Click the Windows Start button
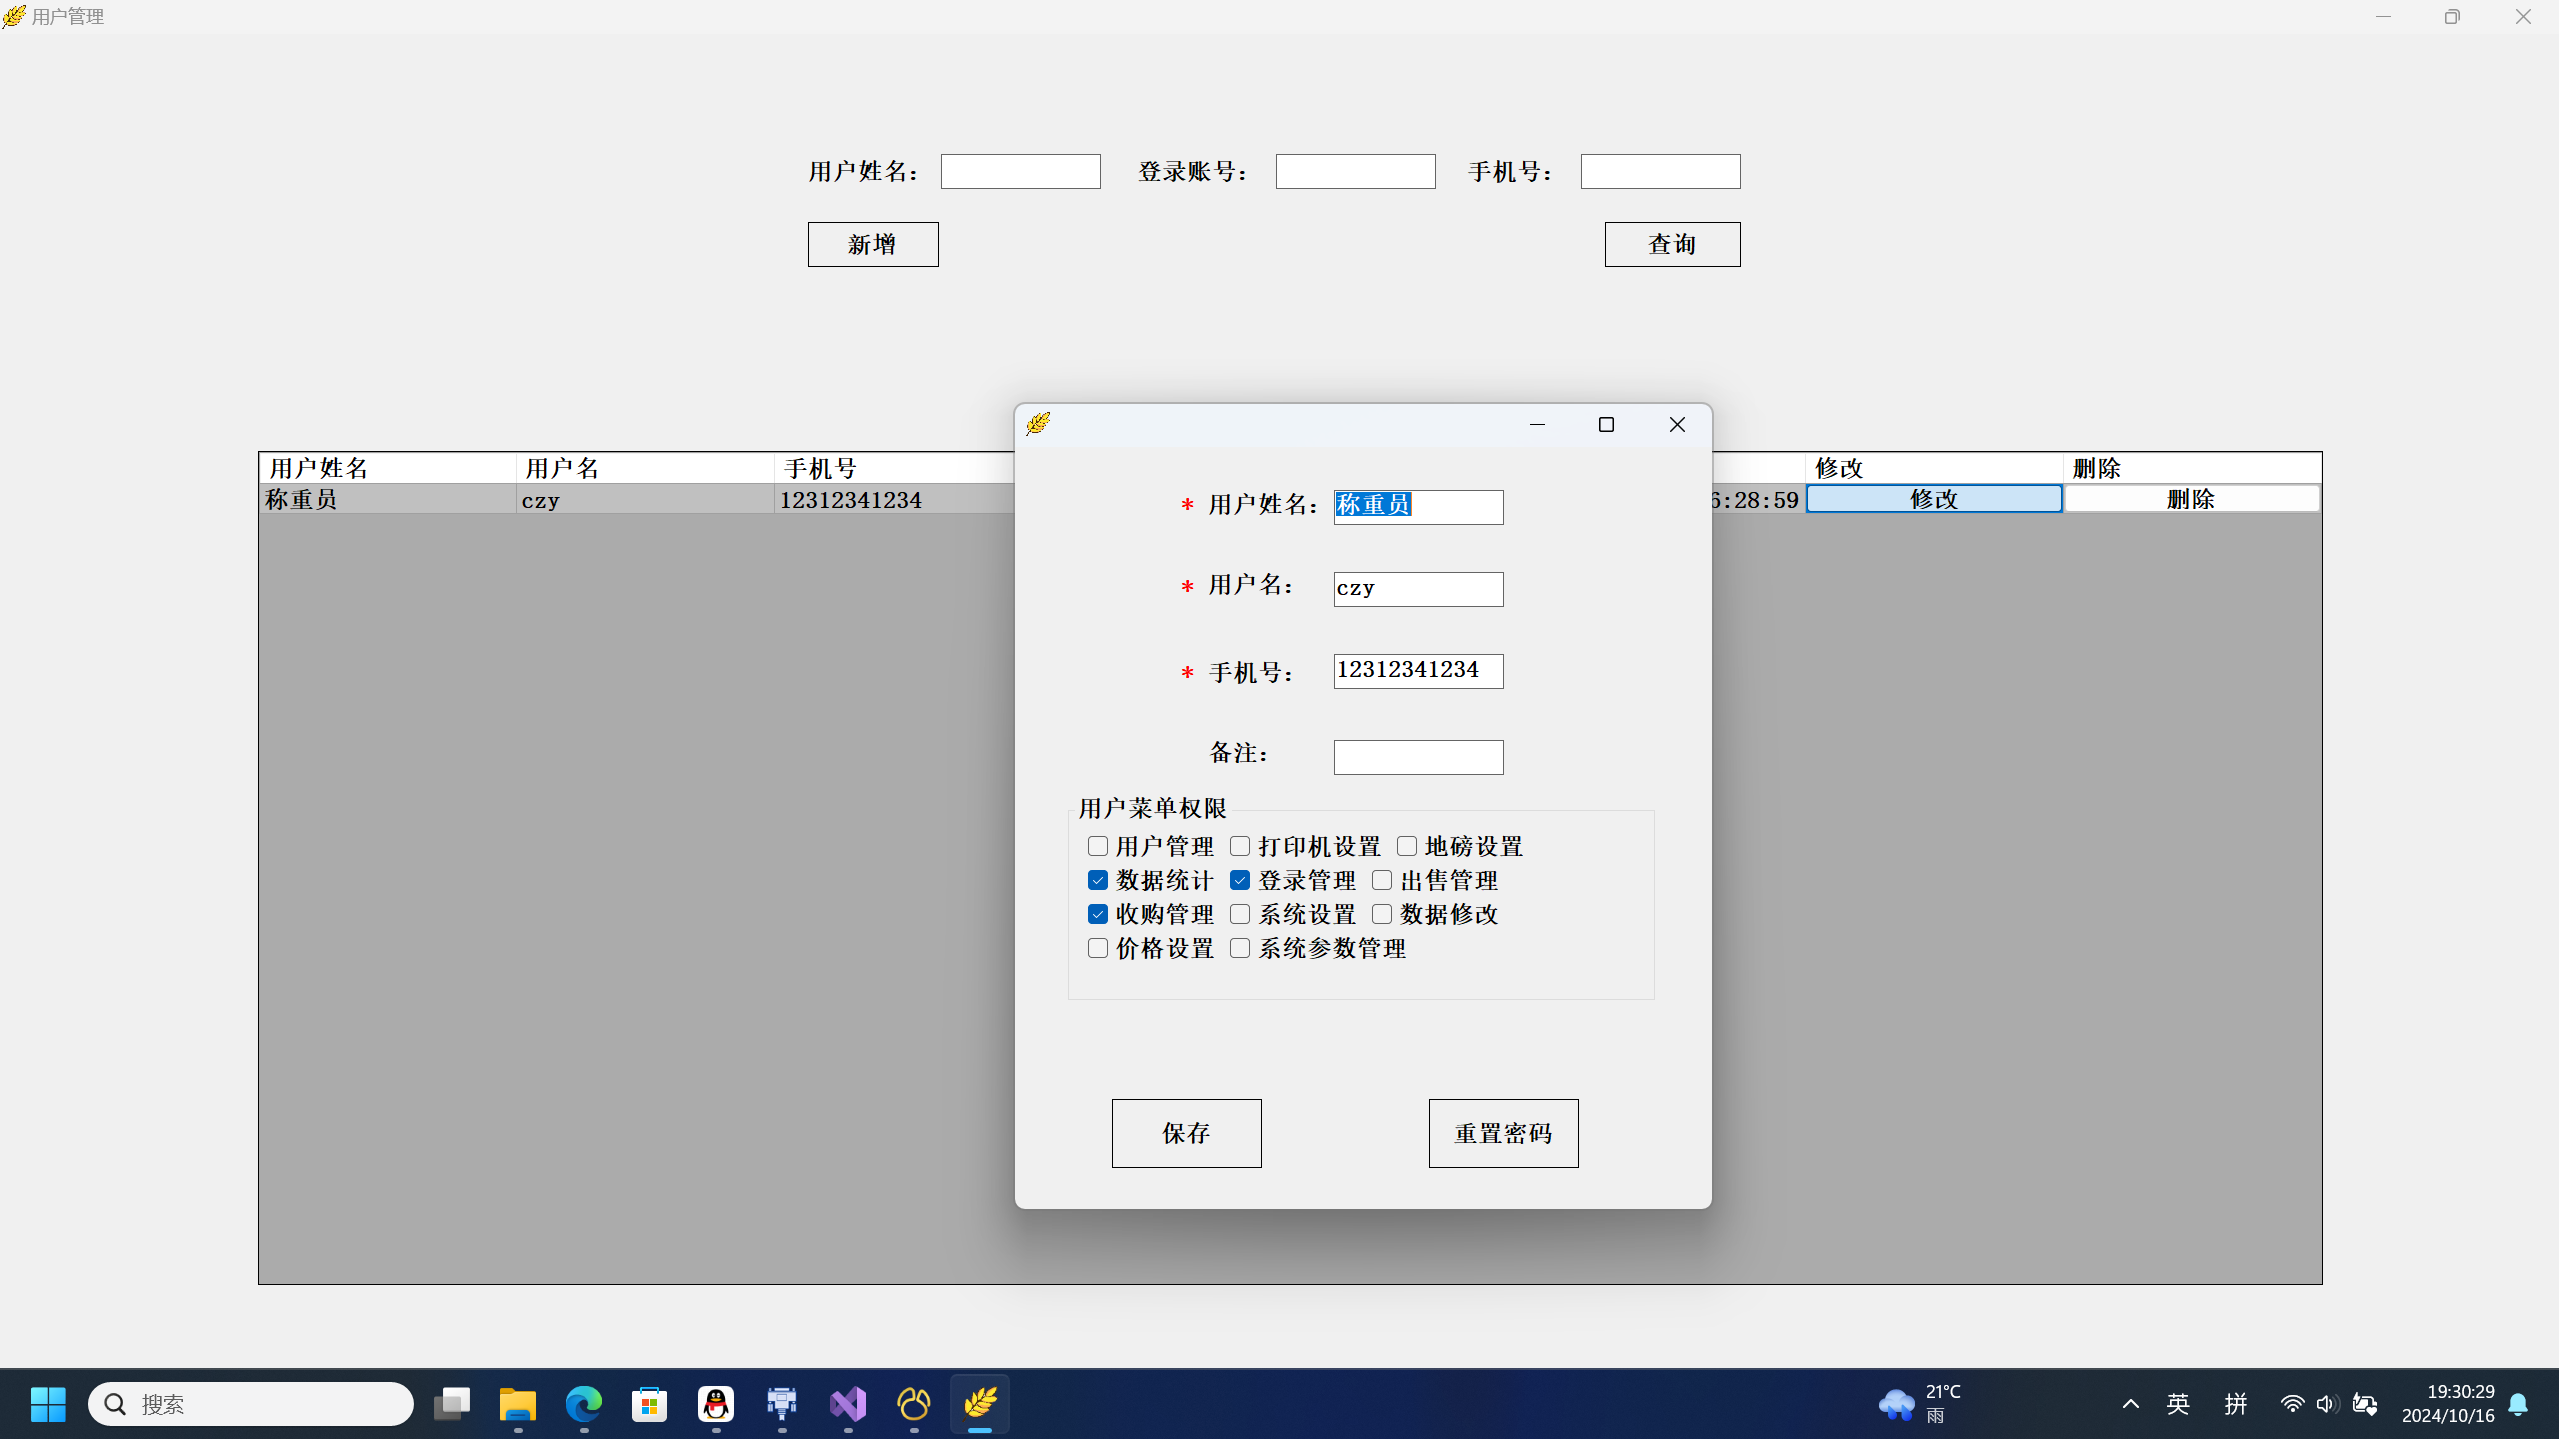 48,1404
